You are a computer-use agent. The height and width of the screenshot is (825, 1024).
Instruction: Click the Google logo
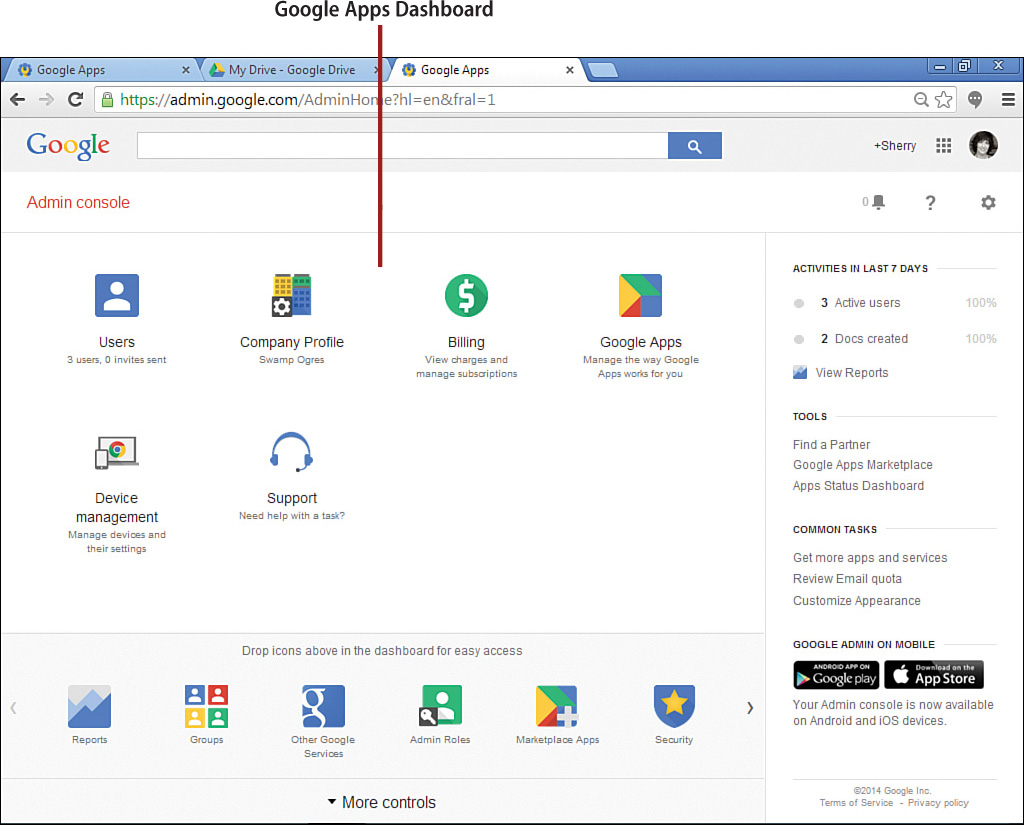pos(68,146)
